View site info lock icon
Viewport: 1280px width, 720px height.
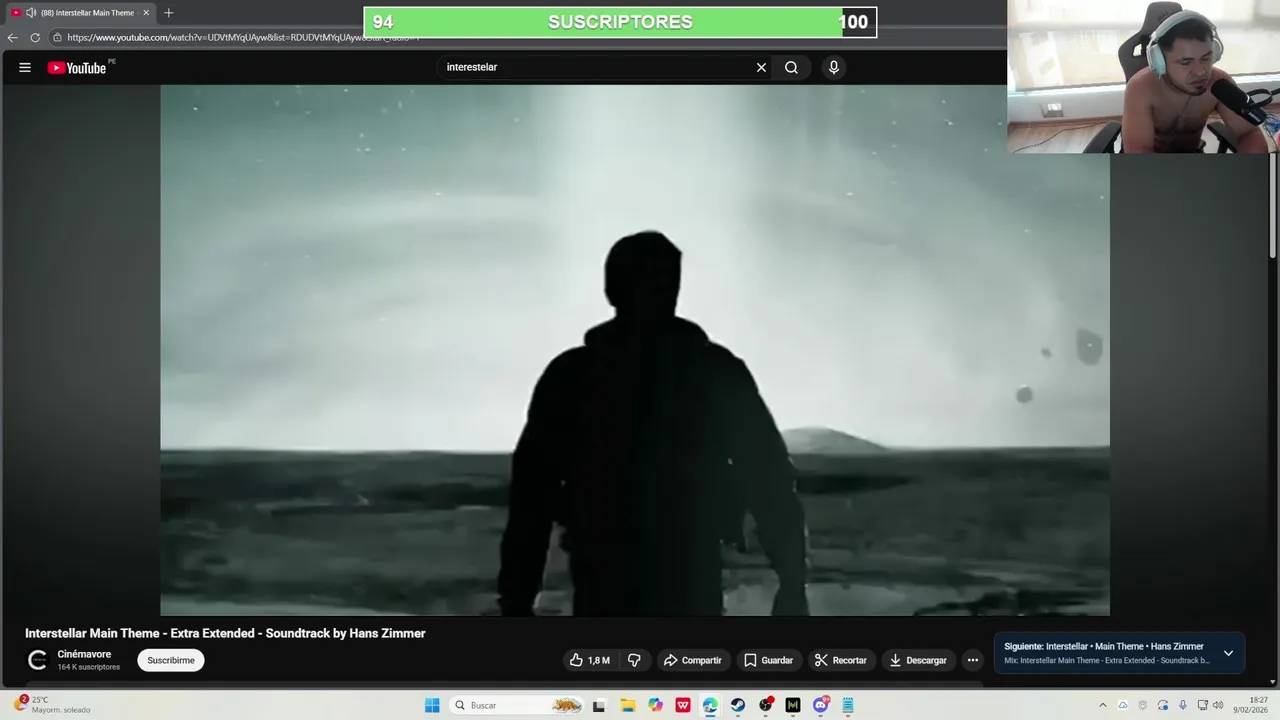[58, 37]
